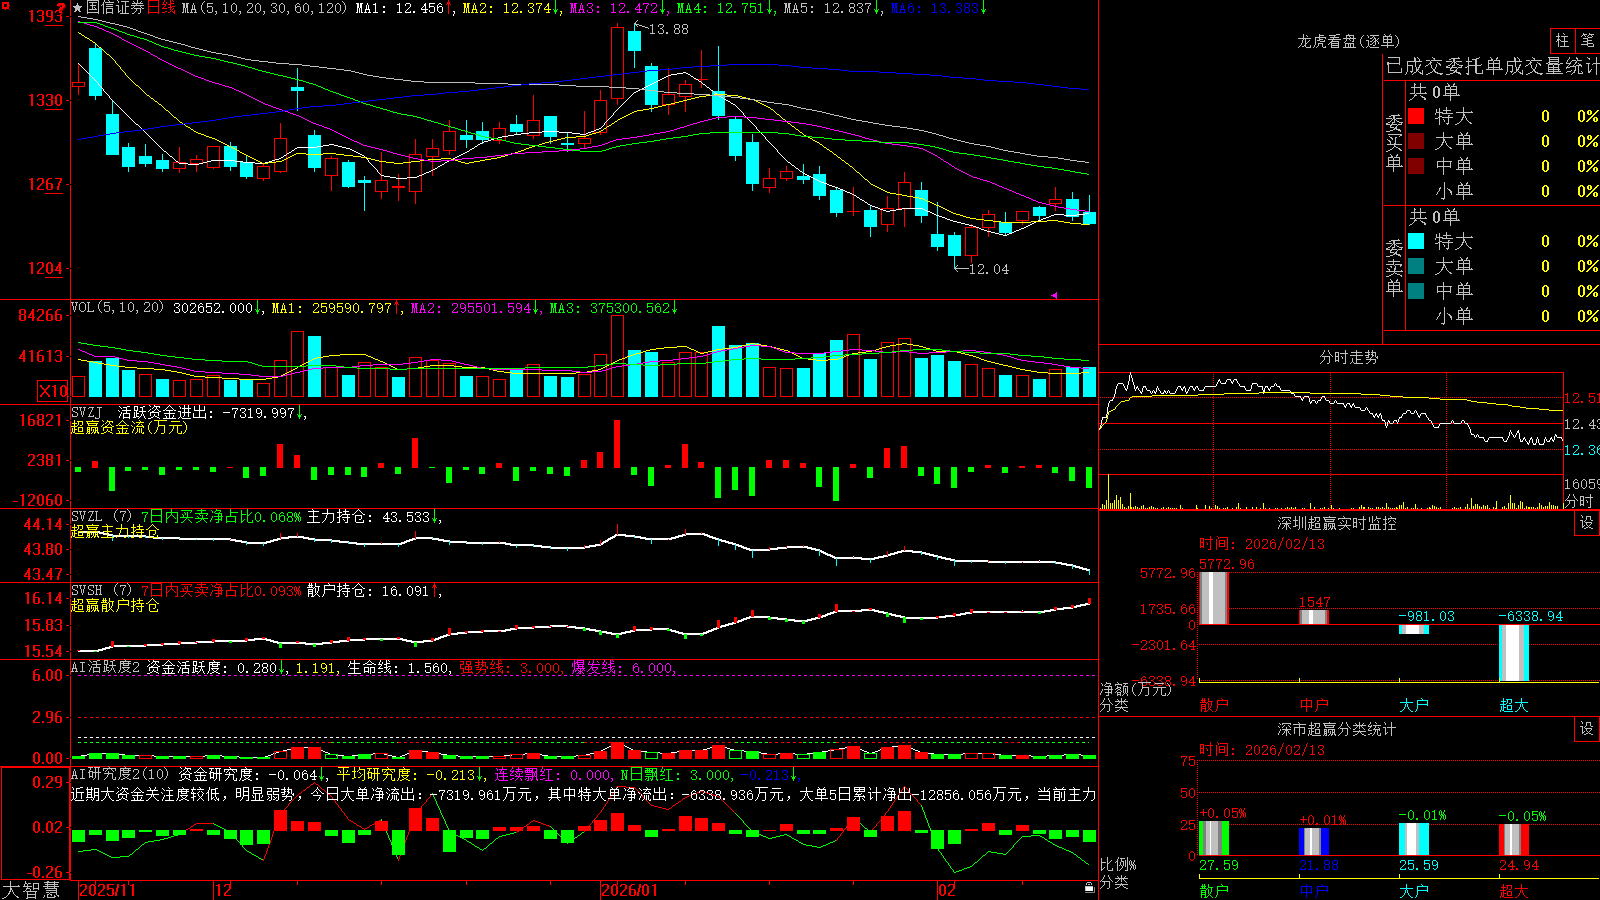This screenshot has width=1600, height=900.
Task: Click the VOL(5,10,20) indicator label
Action: coord(117,308)
